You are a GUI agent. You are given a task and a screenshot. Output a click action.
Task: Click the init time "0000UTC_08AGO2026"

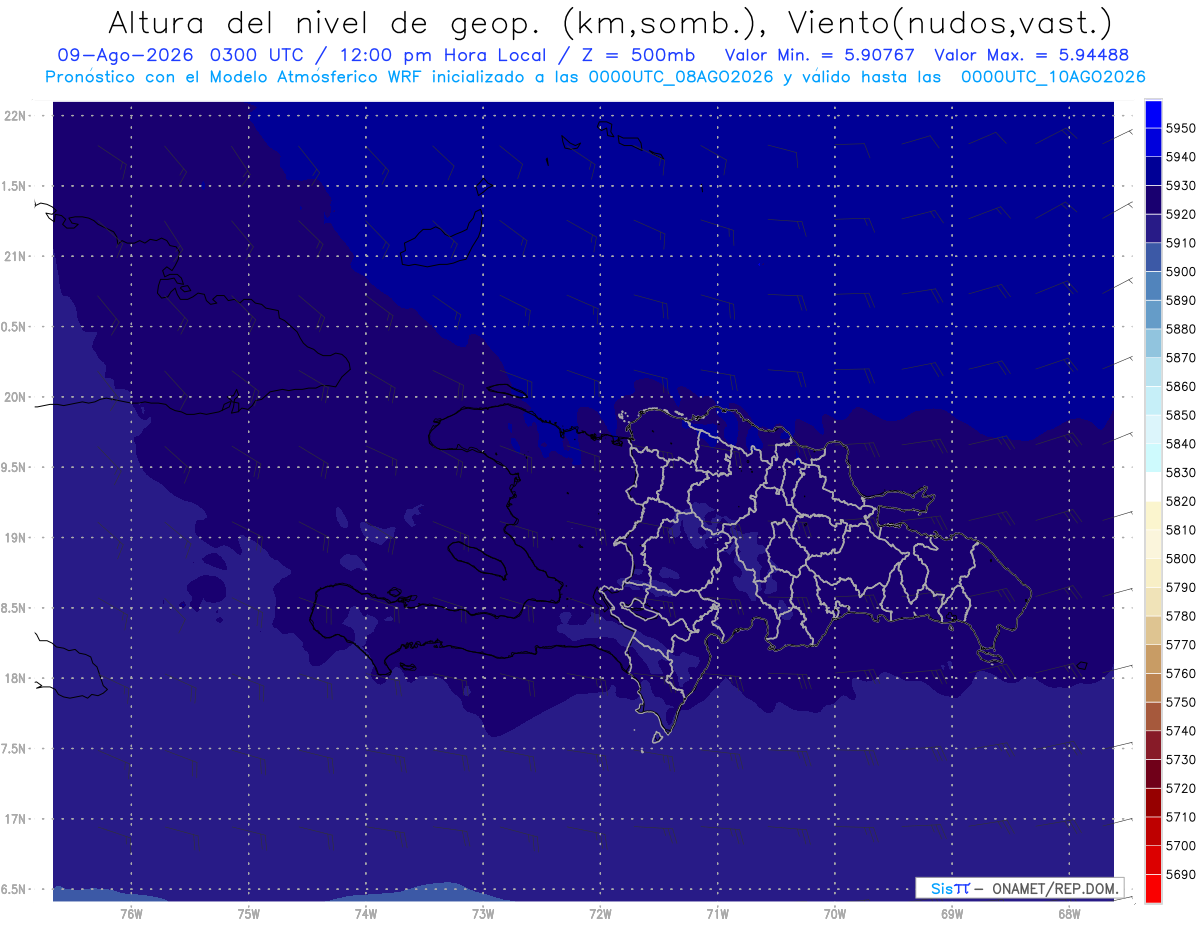coord(681,77)
